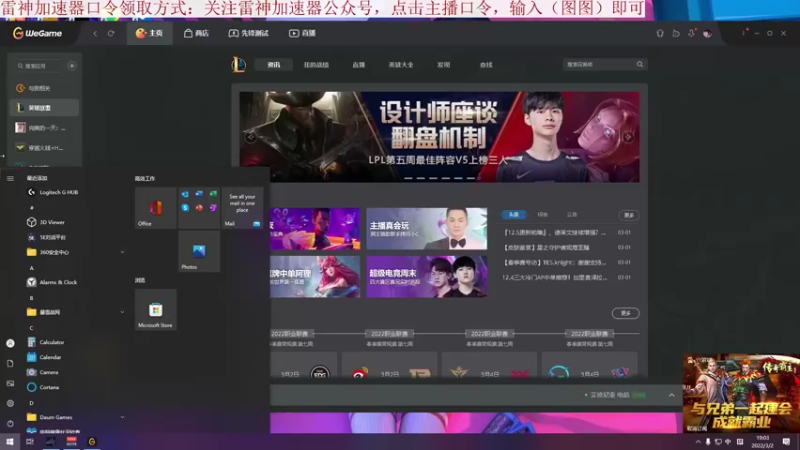Open the news item starting with 【12.5

click(x=555, y=232)
